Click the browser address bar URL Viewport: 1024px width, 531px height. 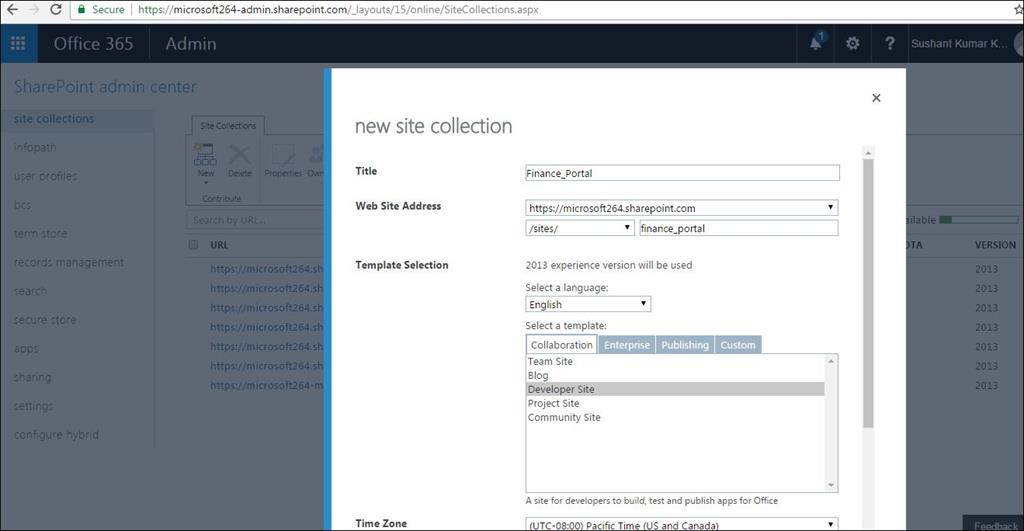click(x=338, y=9)
